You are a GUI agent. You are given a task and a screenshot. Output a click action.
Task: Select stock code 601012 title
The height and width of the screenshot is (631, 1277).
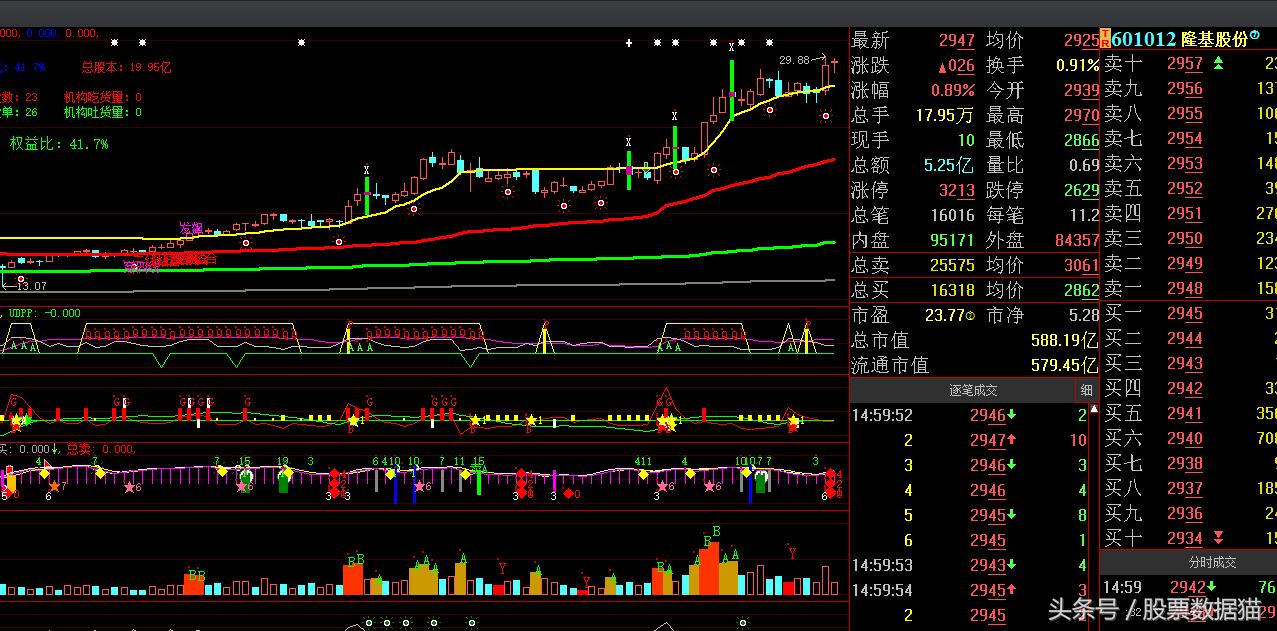(x=1143, y=39)
